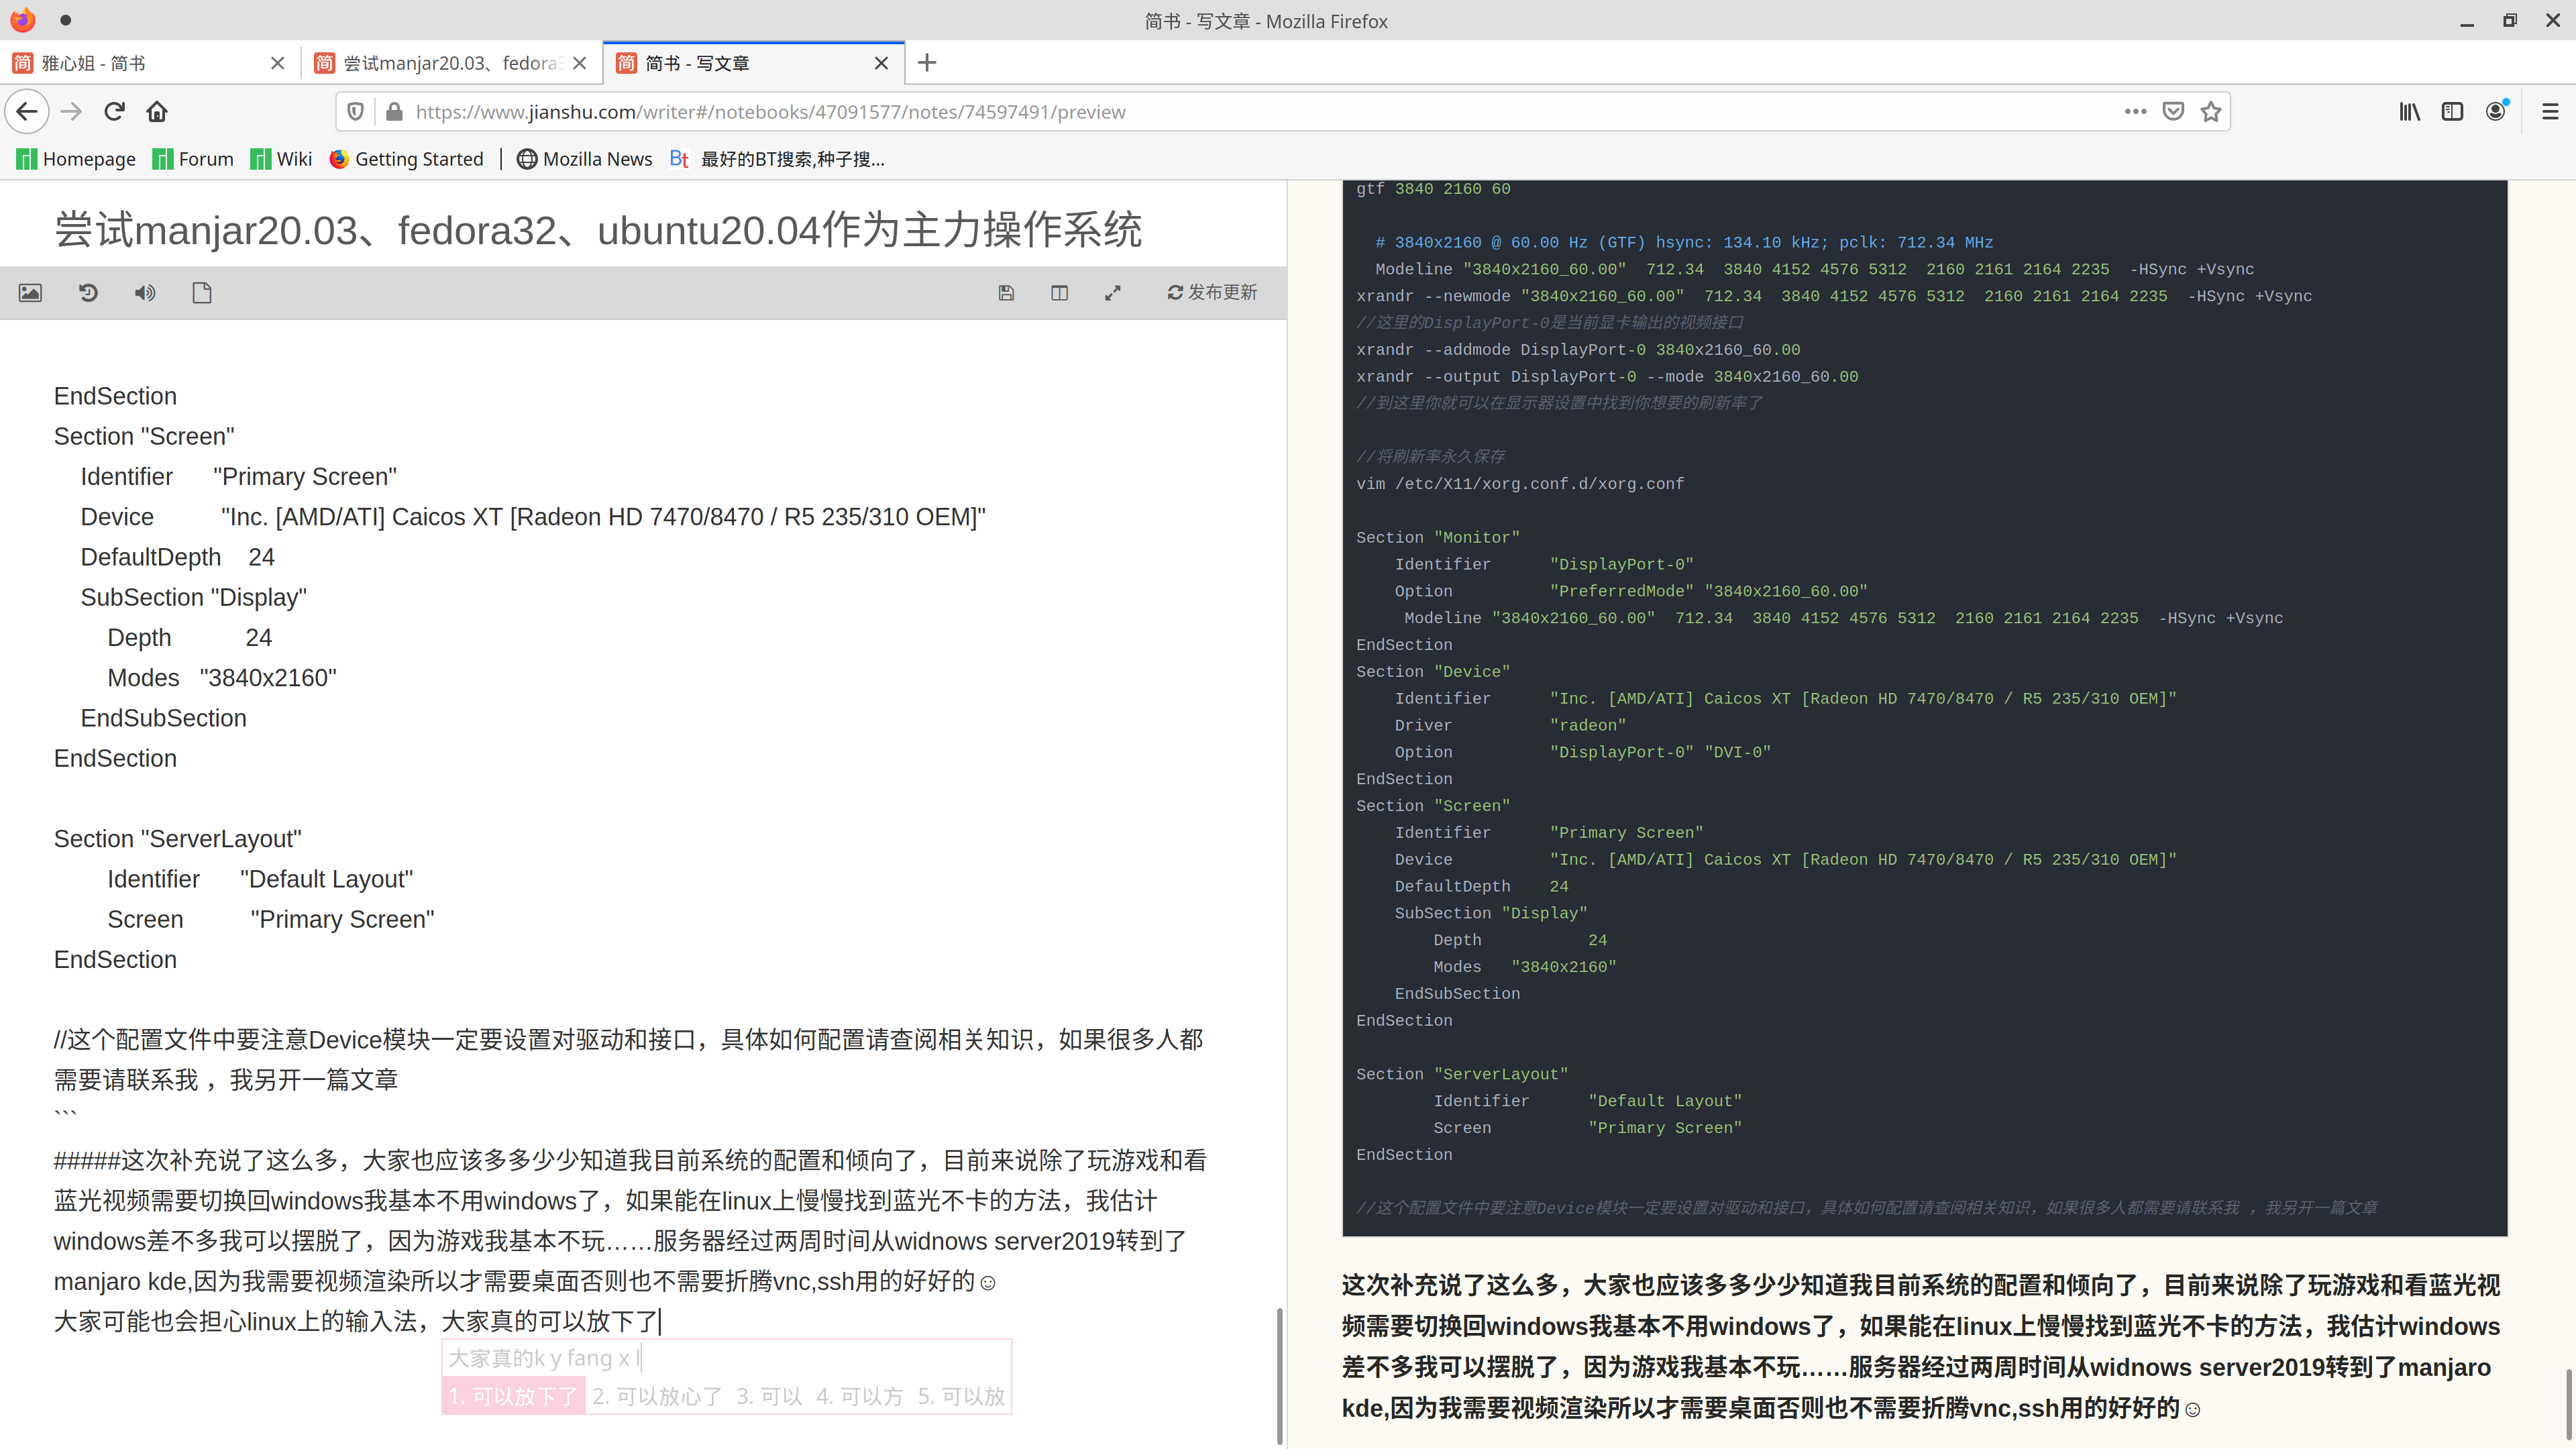
Task: Toggle the Firefox sidebar view
Action: click(2452, 112)
